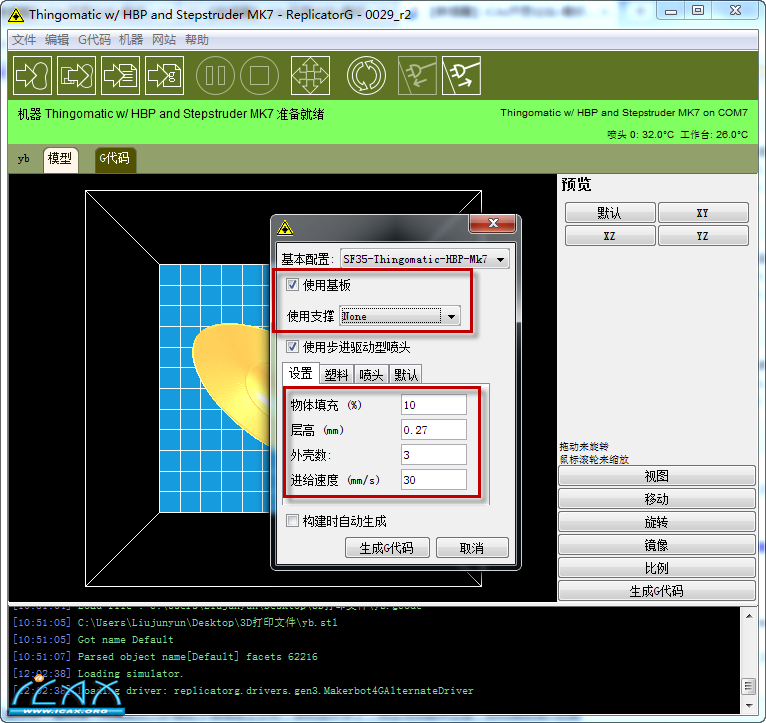Open the control panel arrows icon
This screenshot has height=723, width=766.
tap(310, 75)
